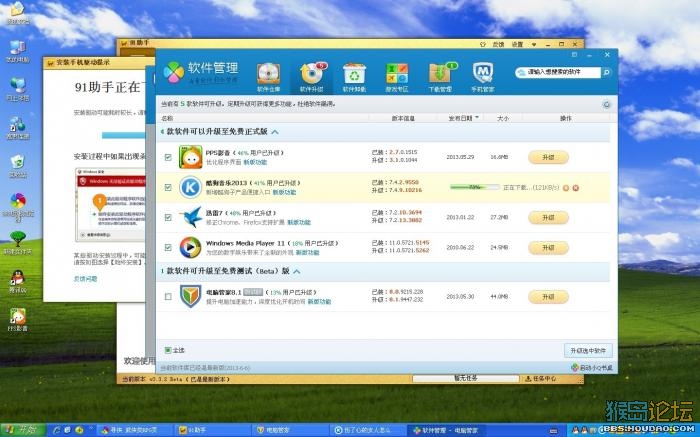Screen dimensions: 700x437
Task: Click the 暂无任务 status field in 91助手
Action: 466,379
